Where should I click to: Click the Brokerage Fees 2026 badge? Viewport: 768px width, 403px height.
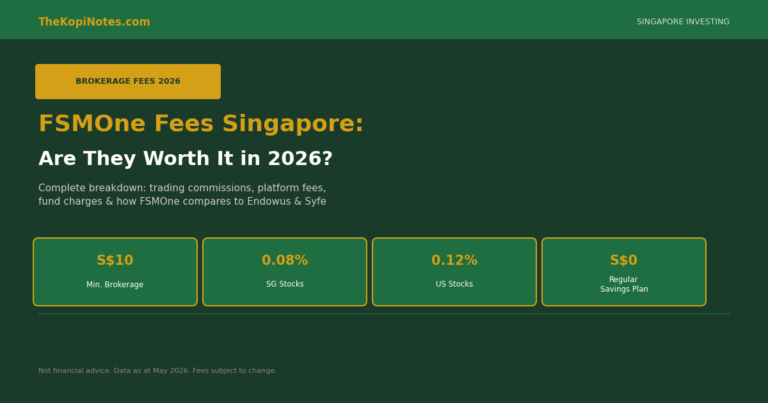[x=128, y=81]
